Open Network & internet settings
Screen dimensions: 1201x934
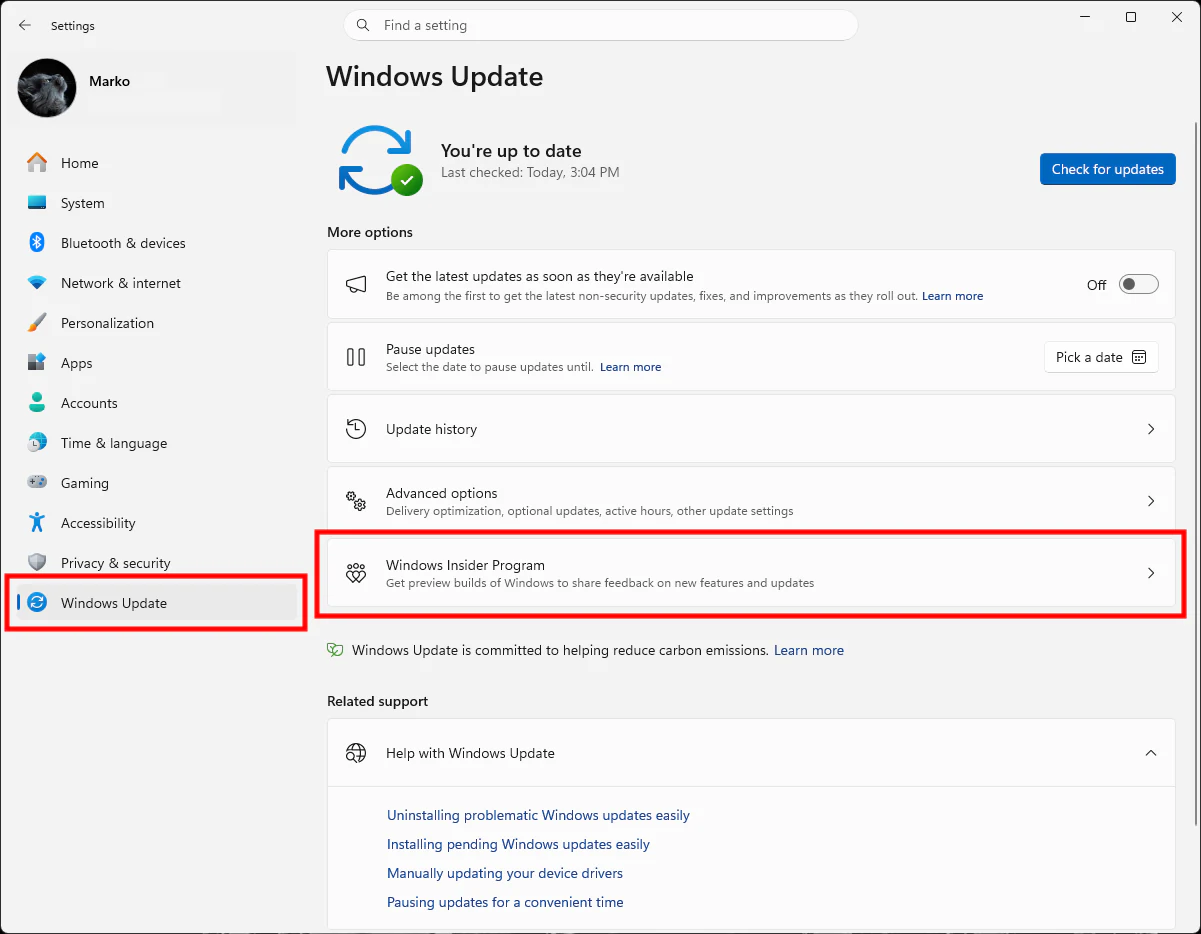(121, 283)
